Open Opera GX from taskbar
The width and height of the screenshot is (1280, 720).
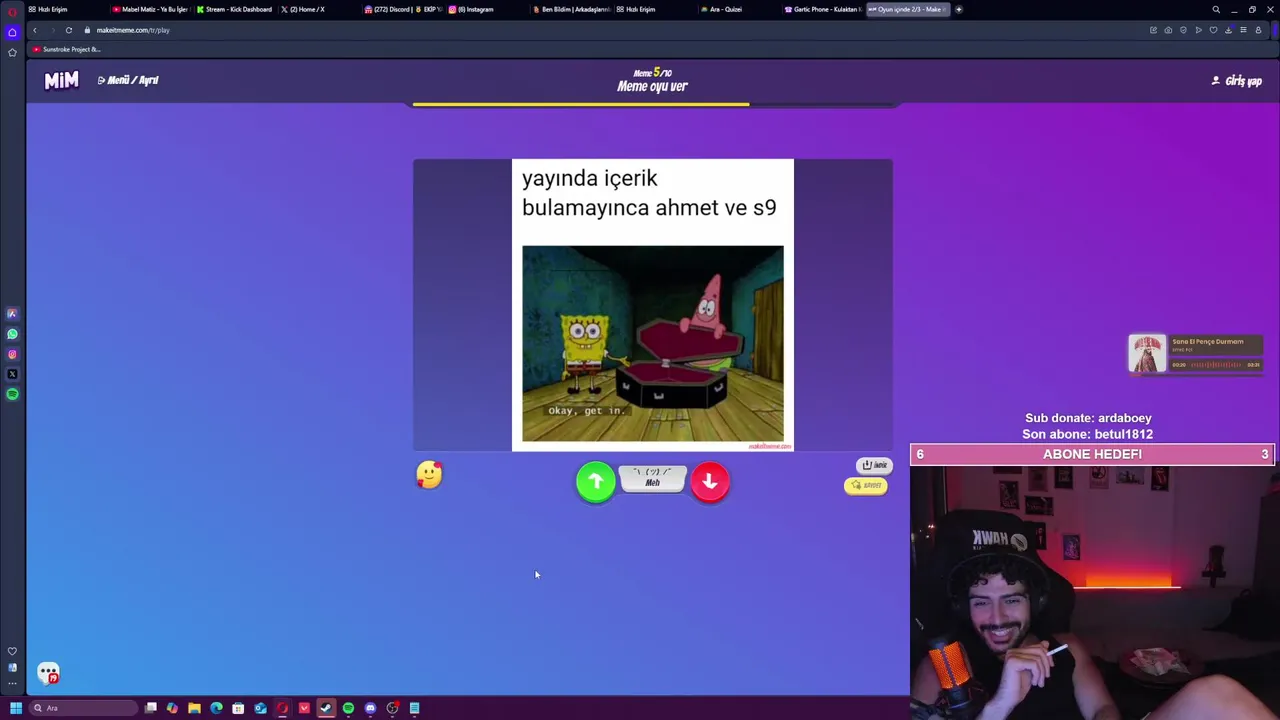click(x=282, y=708)
